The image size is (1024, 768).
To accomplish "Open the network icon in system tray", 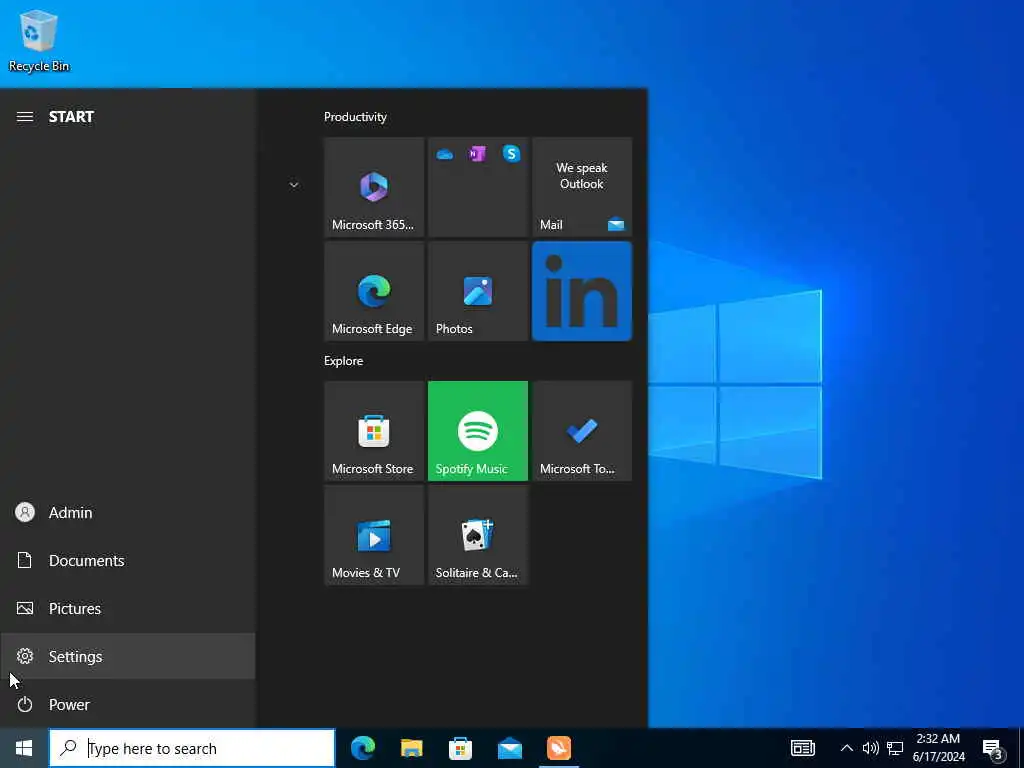I will pyautogui.click(x=895, y=748).
